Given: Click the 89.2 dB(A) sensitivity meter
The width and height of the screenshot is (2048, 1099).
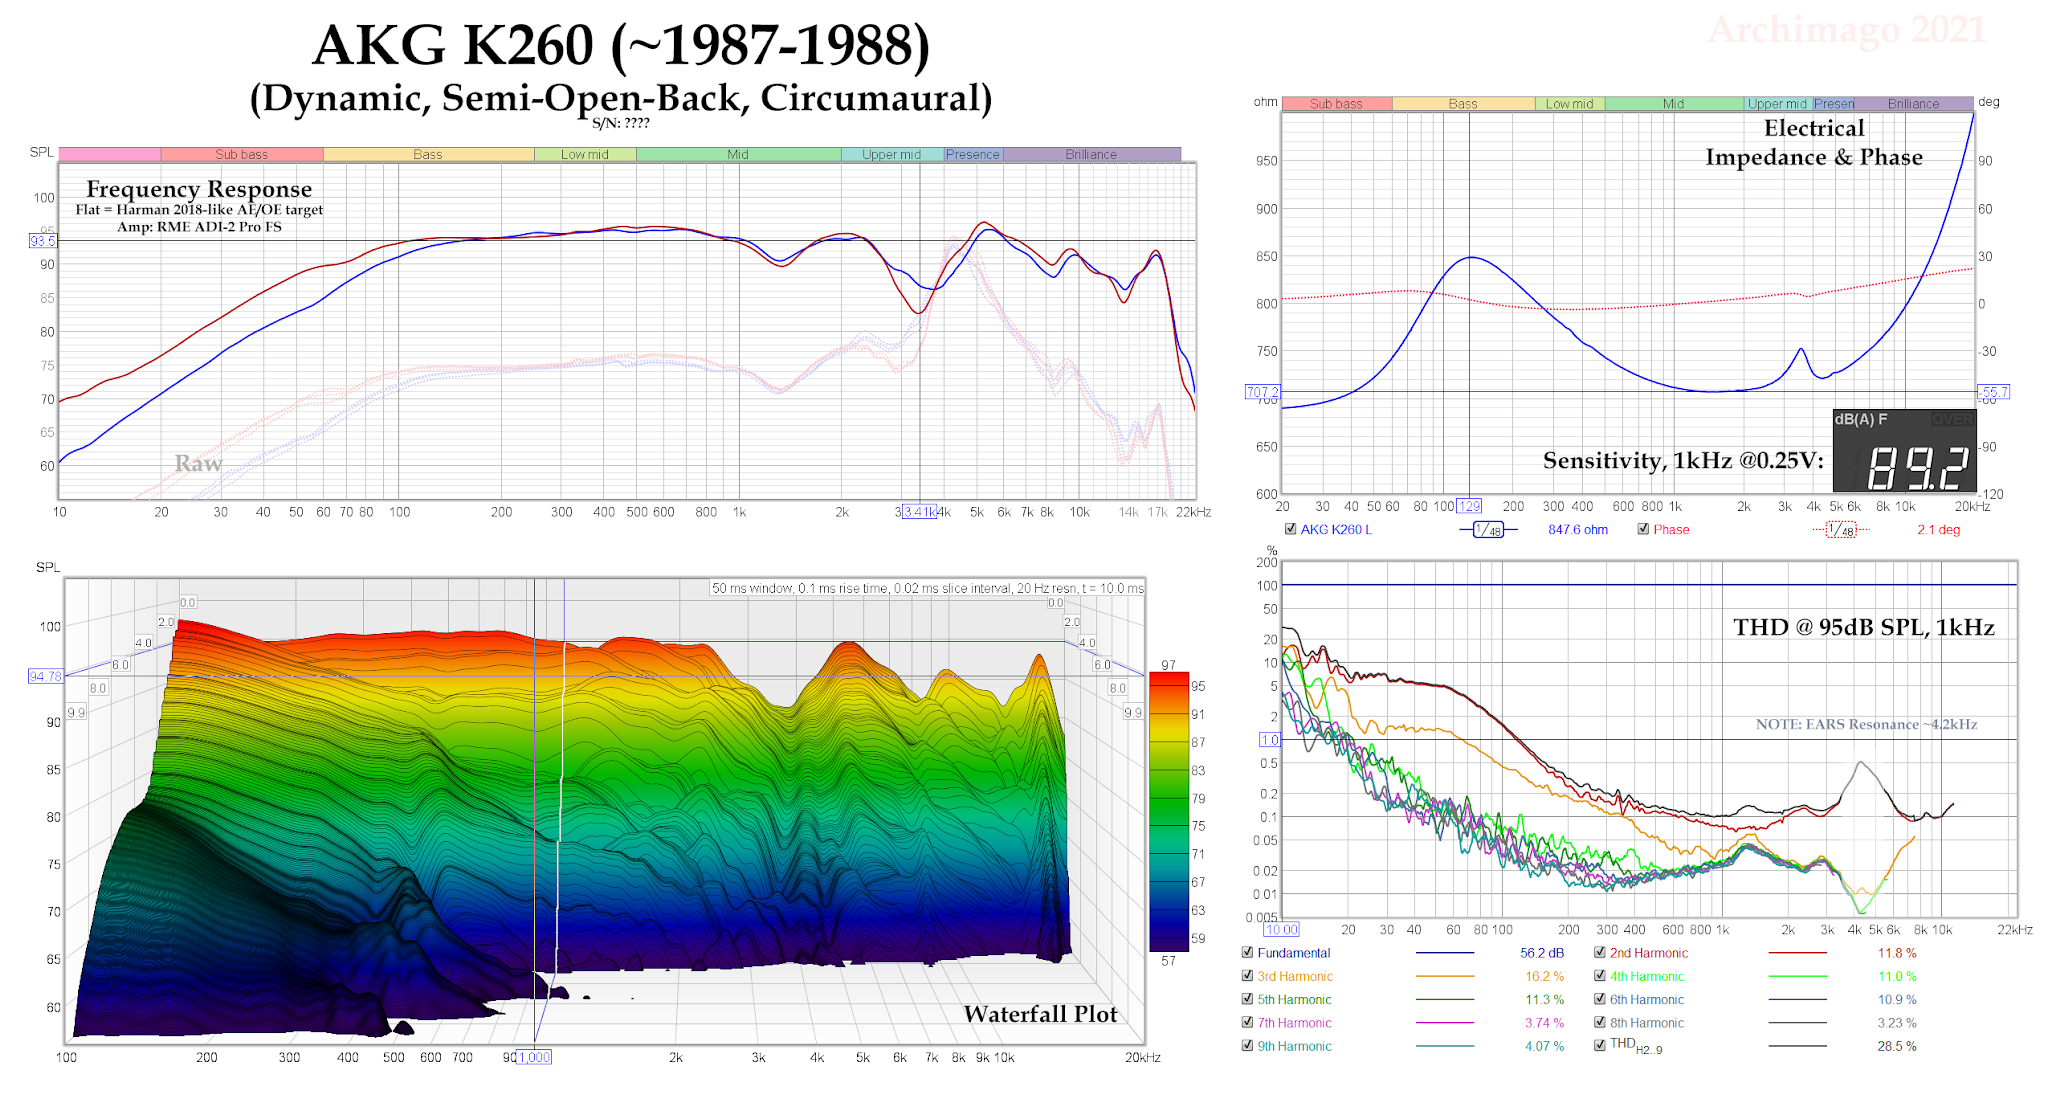Looking at the screenshot, I should click(x=1904, y=450).
